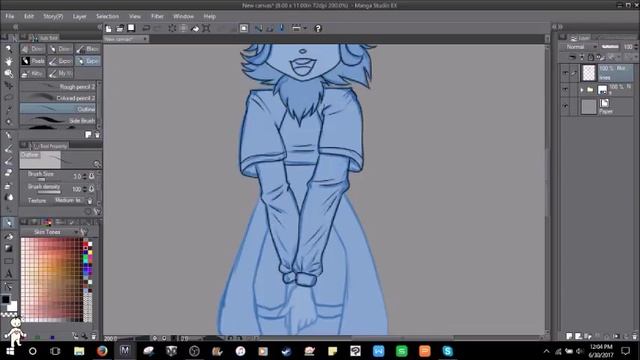The image size is (640, 360).
Task: Select the Colored pencil 2 sub tool
Action: 58,98
